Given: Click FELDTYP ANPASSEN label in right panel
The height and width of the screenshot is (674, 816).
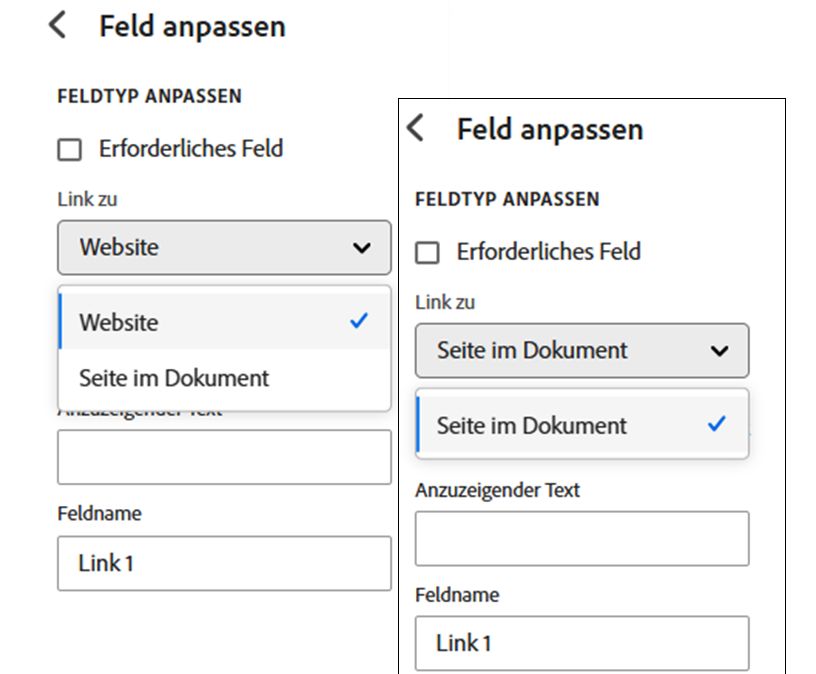Looking at the screenshot, I should [507, 199].
